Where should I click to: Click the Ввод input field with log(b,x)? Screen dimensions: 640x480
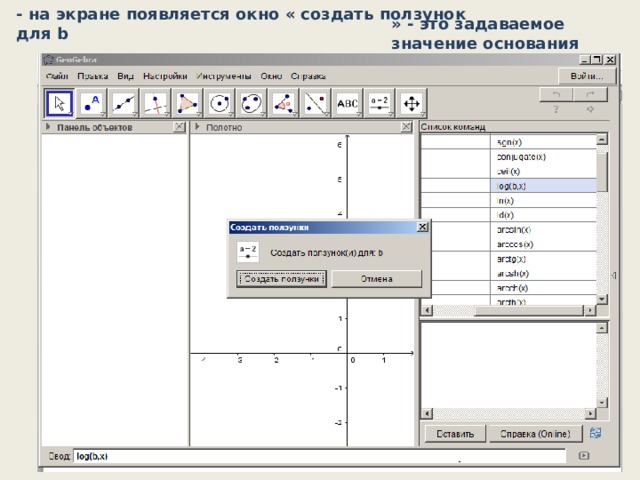tap(320, 456)
